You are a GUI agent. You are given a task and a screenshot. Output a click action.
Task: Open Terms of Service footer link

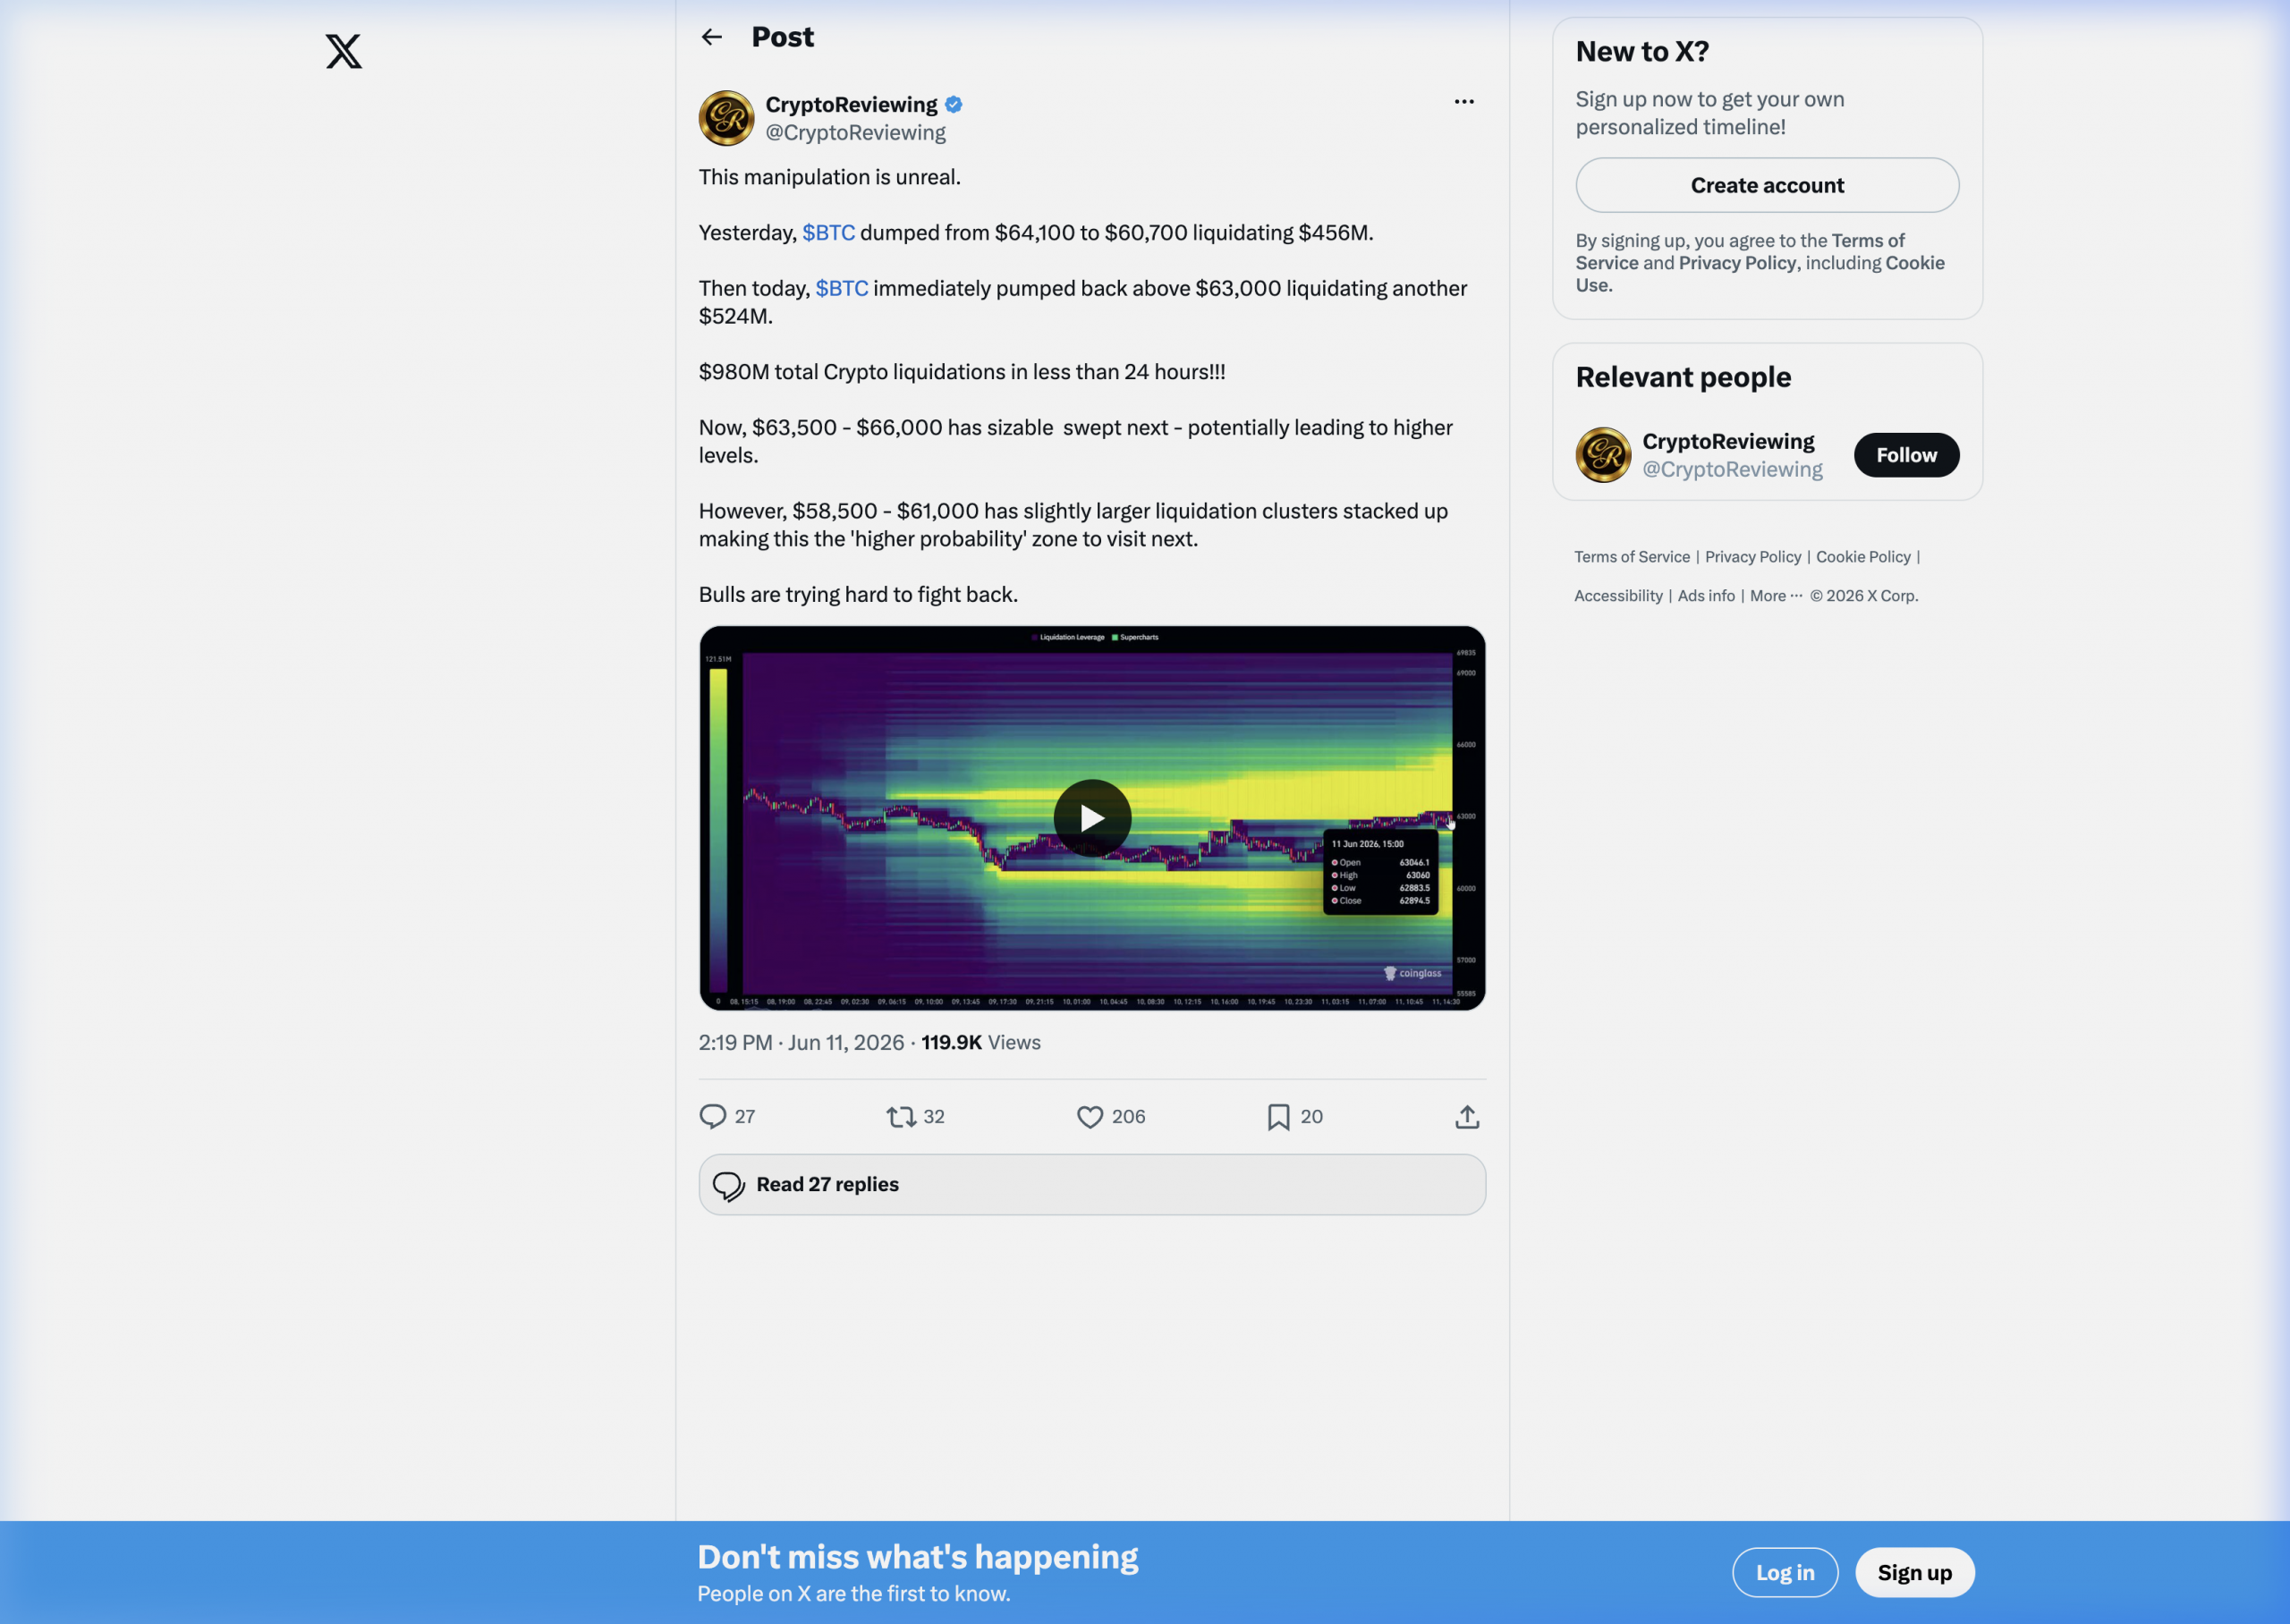1631,557
